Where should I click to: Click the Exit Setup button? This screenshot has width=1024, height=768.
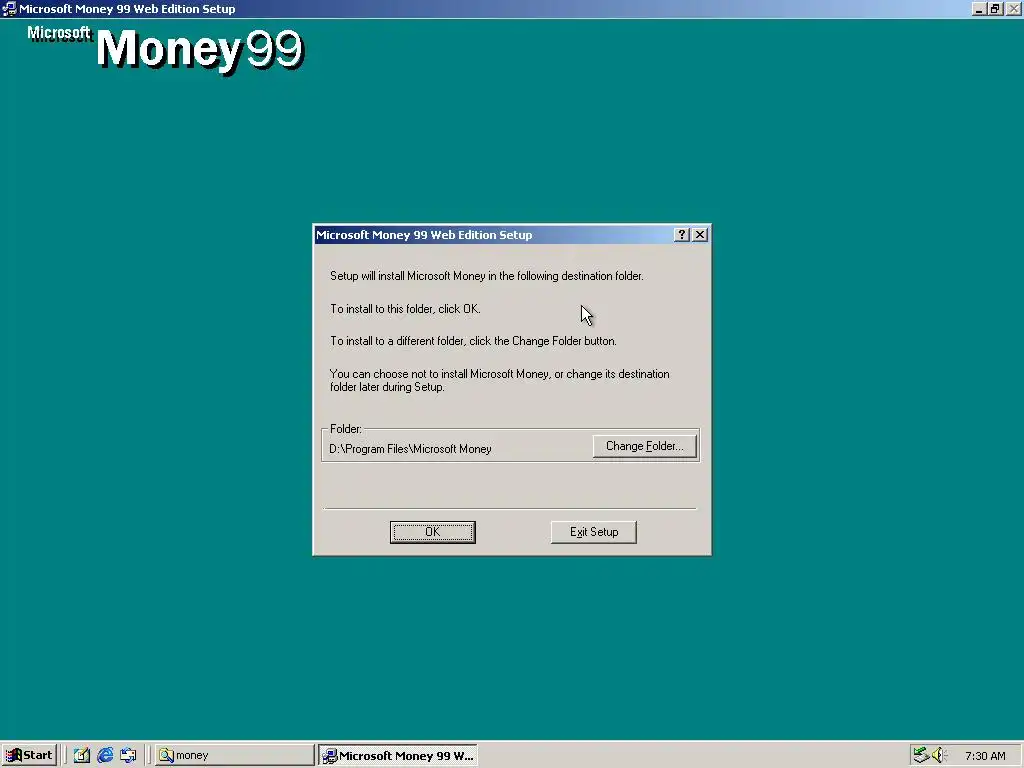[593, 532]
